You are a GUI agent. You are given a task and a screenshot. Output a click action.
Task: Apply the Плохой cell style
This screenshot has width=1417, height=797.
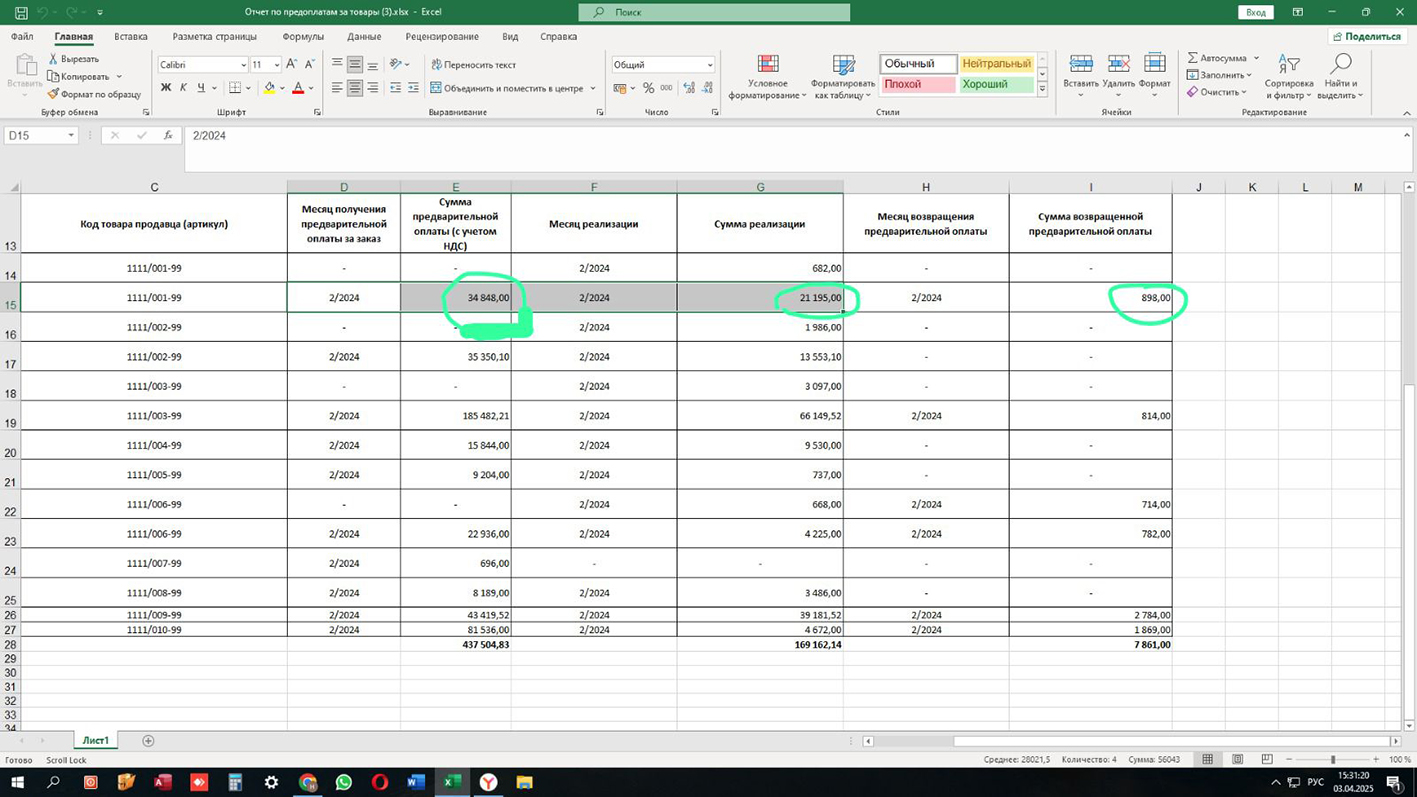[x=917, y=85]
